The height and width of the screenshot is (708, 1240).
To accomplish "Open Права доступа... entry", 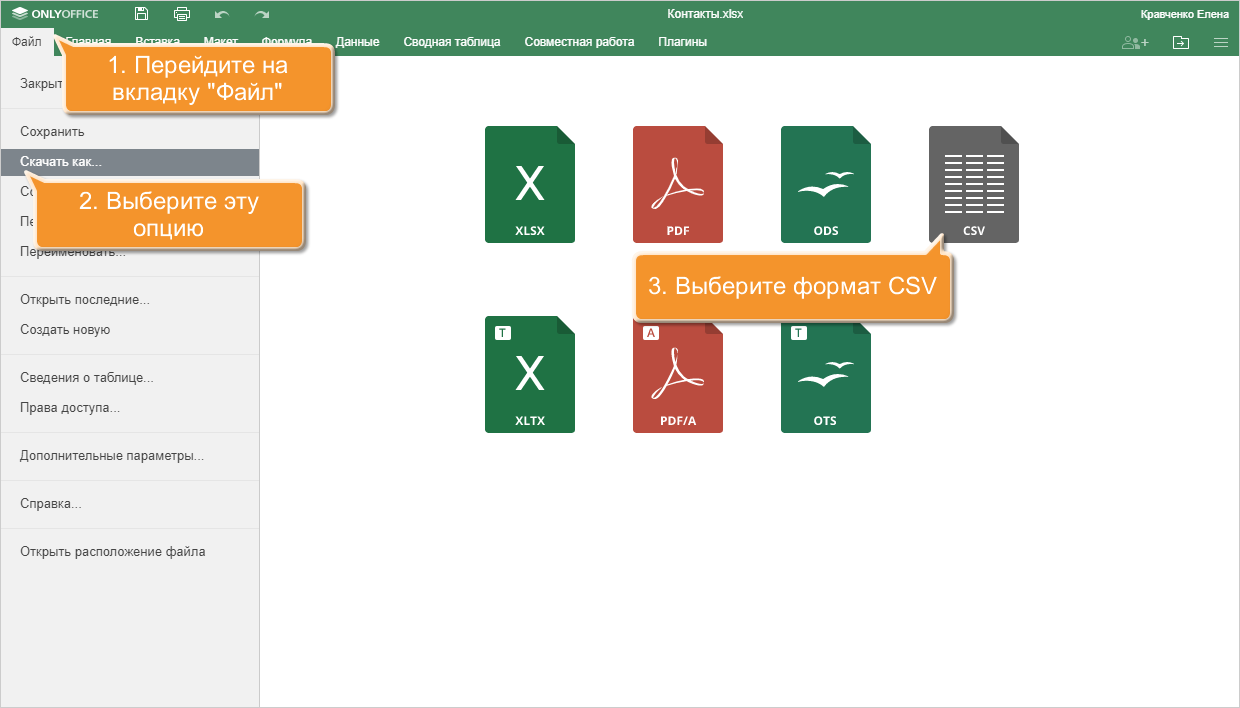I will click(x=130, y=408).
